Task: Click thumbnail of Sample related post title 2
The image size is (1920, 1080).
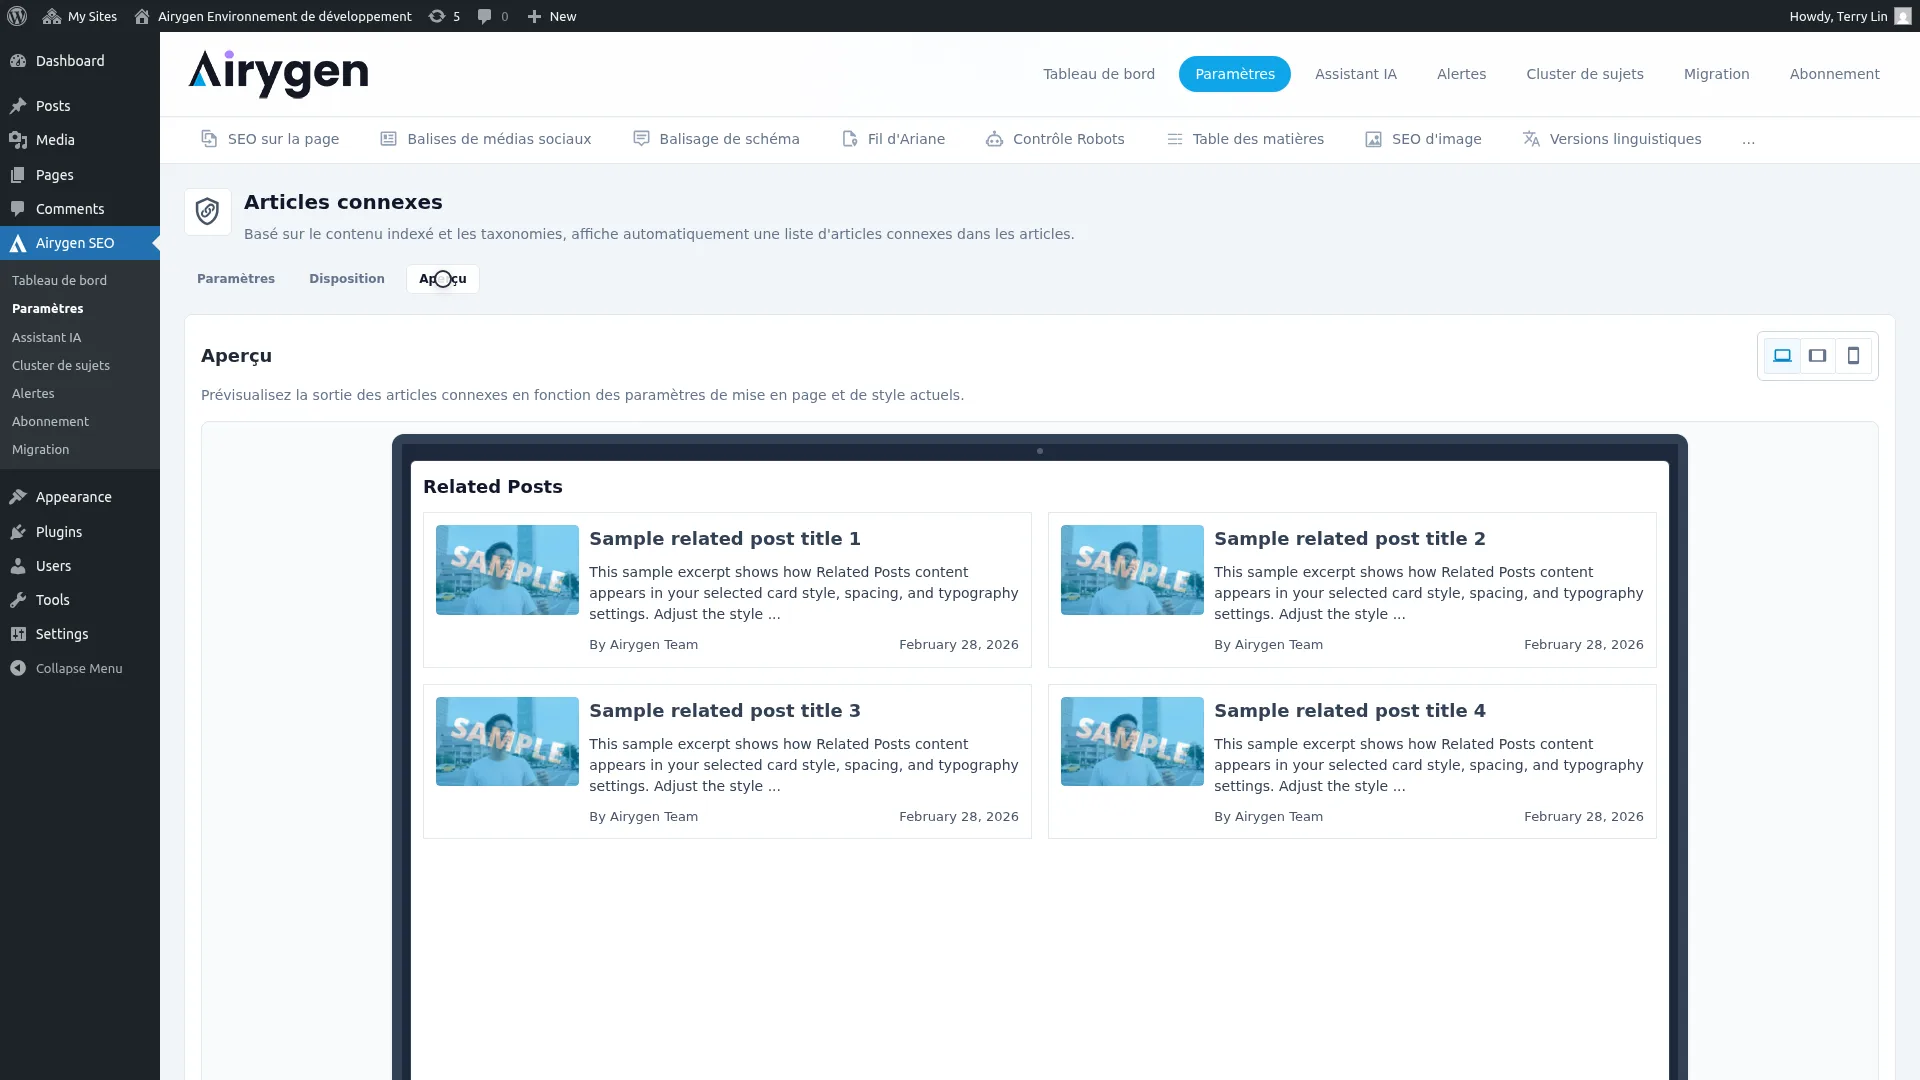Action: click(x=1132, y=570)
